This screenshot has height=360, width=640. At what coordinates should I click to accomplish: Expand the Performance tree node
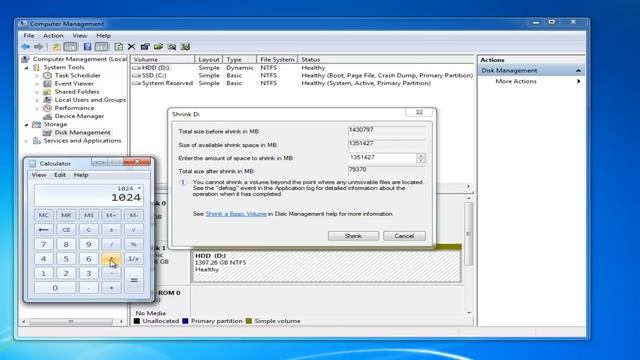[37, 109]
